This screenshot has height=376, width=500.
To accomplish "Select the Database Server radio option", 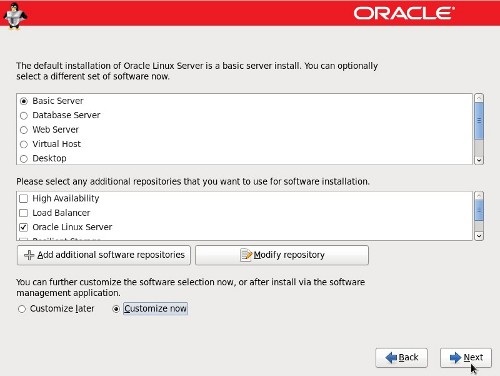I will [x=24, y=116].
